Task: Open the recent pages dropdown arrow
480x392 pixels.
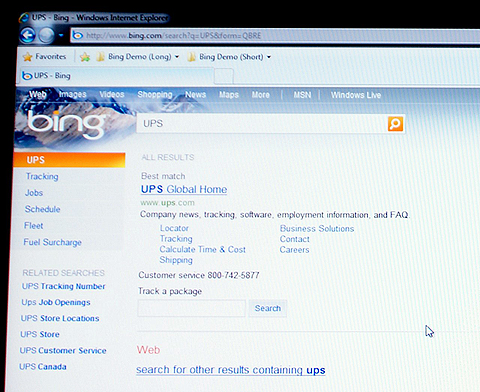Action: [x=61, y=35]
